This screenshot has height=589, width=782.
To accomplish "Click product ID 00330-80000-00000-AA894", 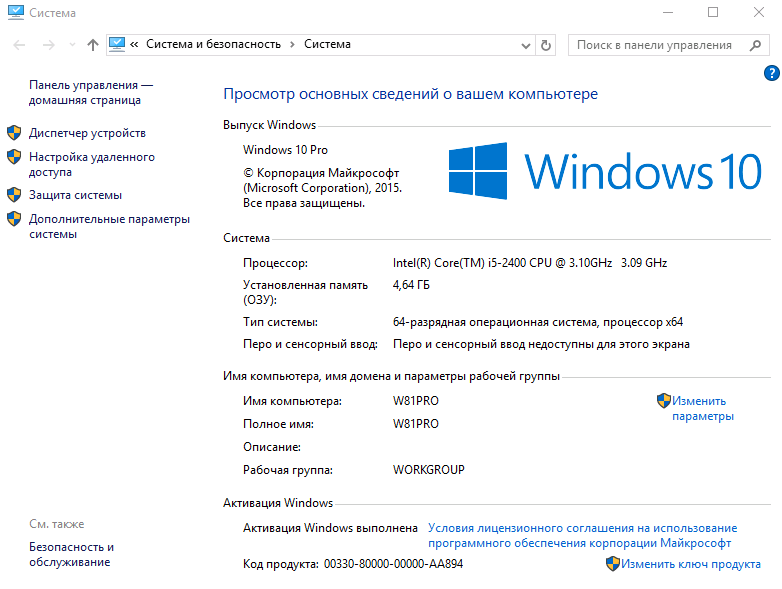I will [x=393, y=564].
